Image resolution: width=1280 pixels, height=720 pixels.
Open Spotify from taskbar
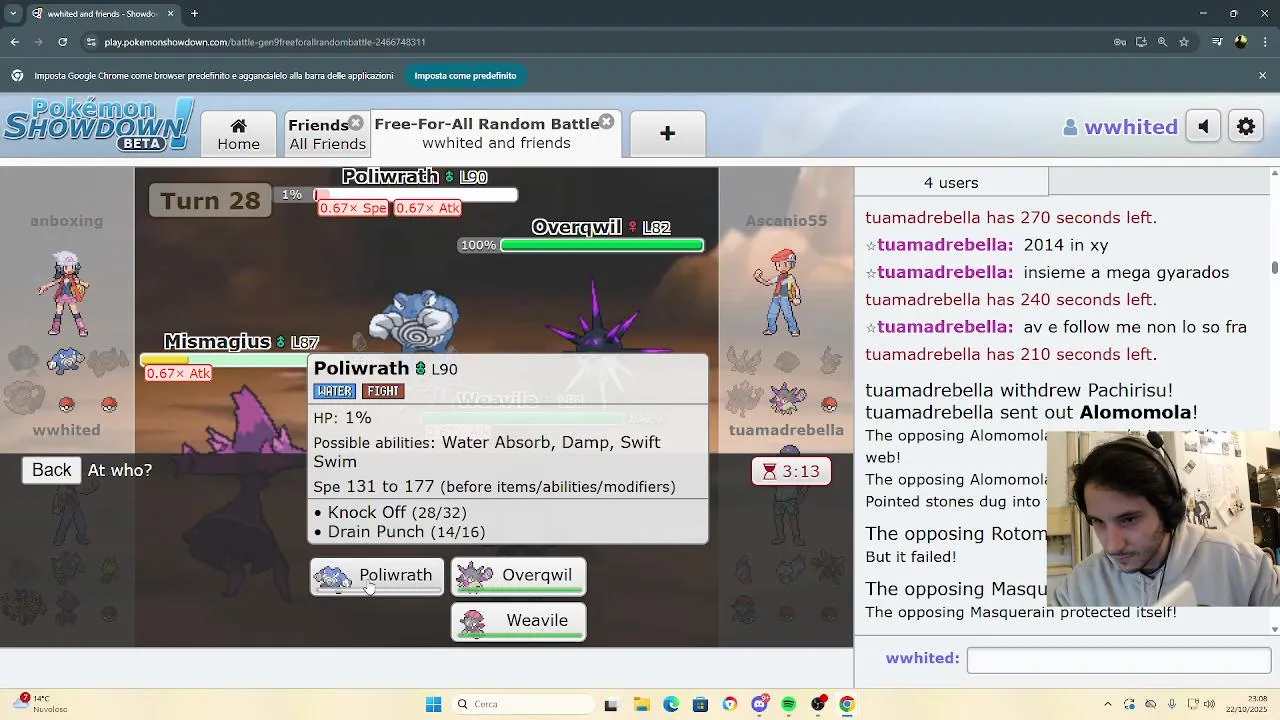tap(789, 704)
